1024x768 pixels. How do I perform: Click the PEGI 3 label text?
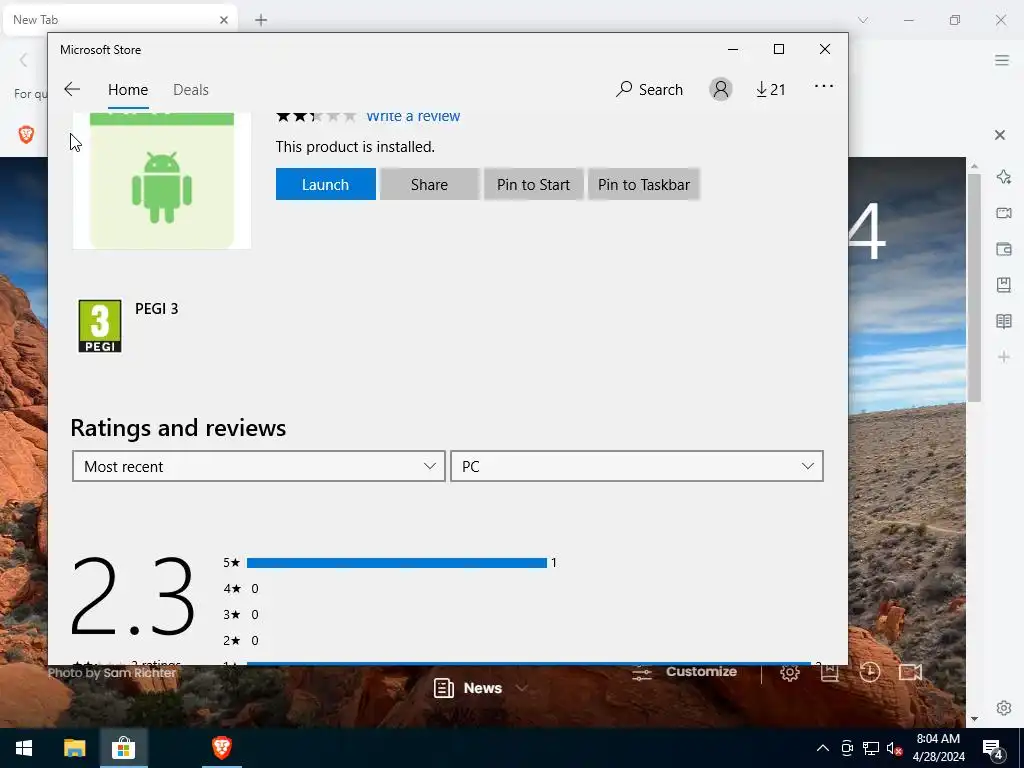pyautogui.click(x=157, y=308)
